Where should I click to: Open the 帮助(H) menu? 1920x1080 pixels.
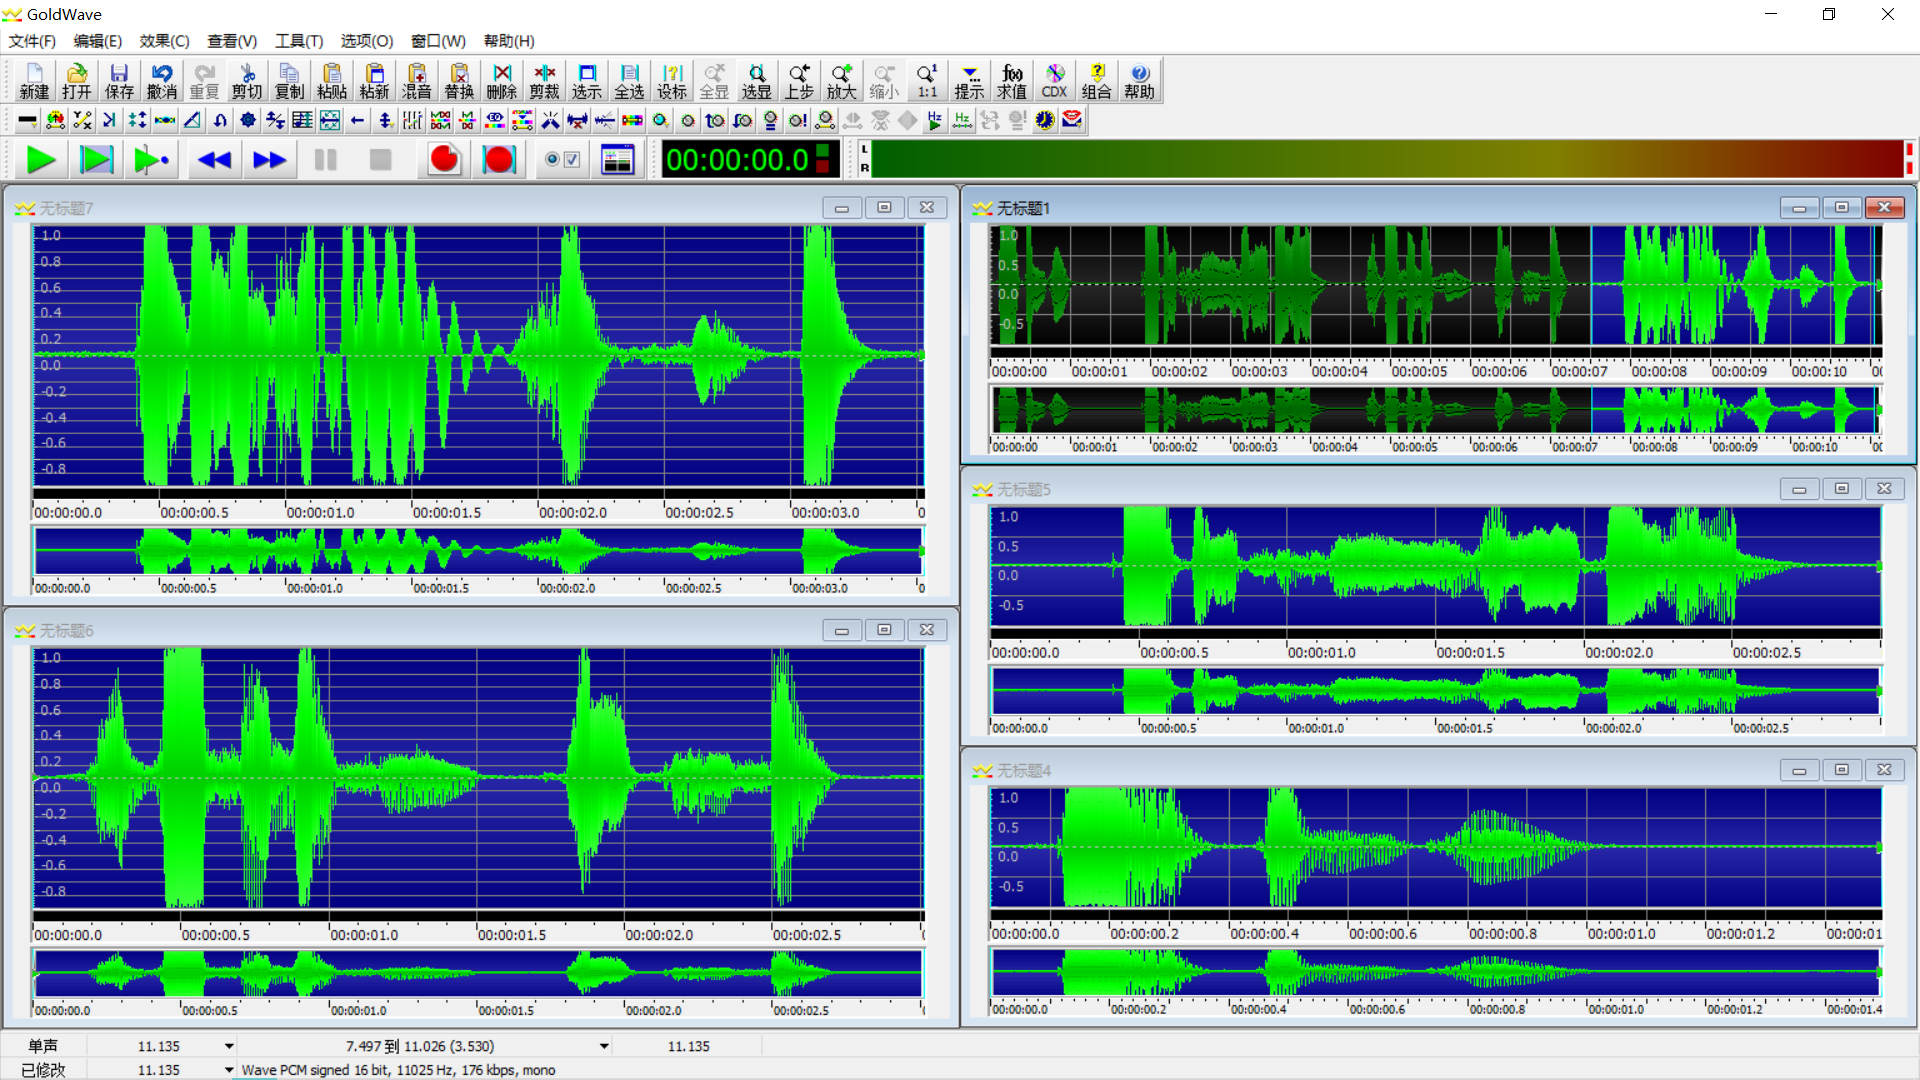[509, 41]
